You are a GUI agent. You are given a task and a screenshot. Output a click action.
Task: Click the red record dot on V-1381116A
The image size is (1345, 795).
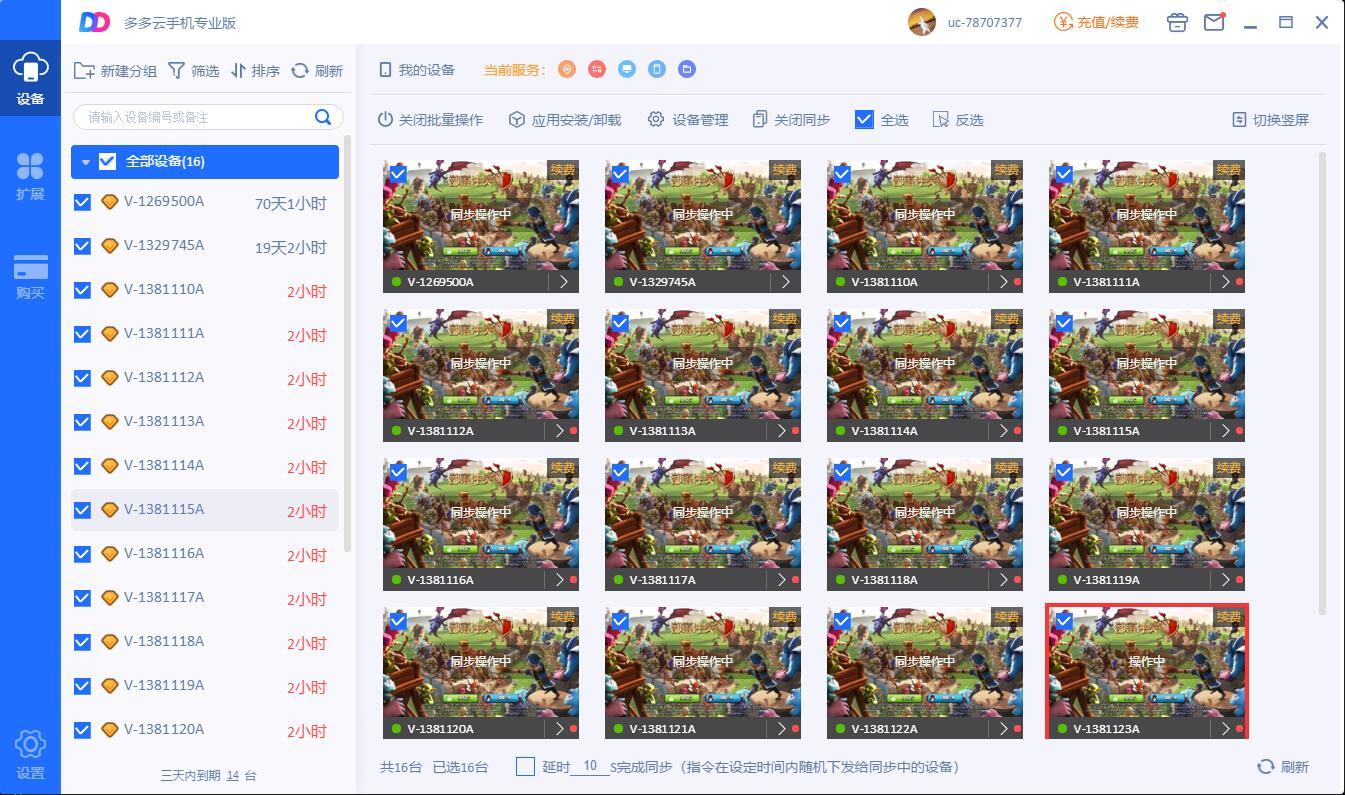574,580
